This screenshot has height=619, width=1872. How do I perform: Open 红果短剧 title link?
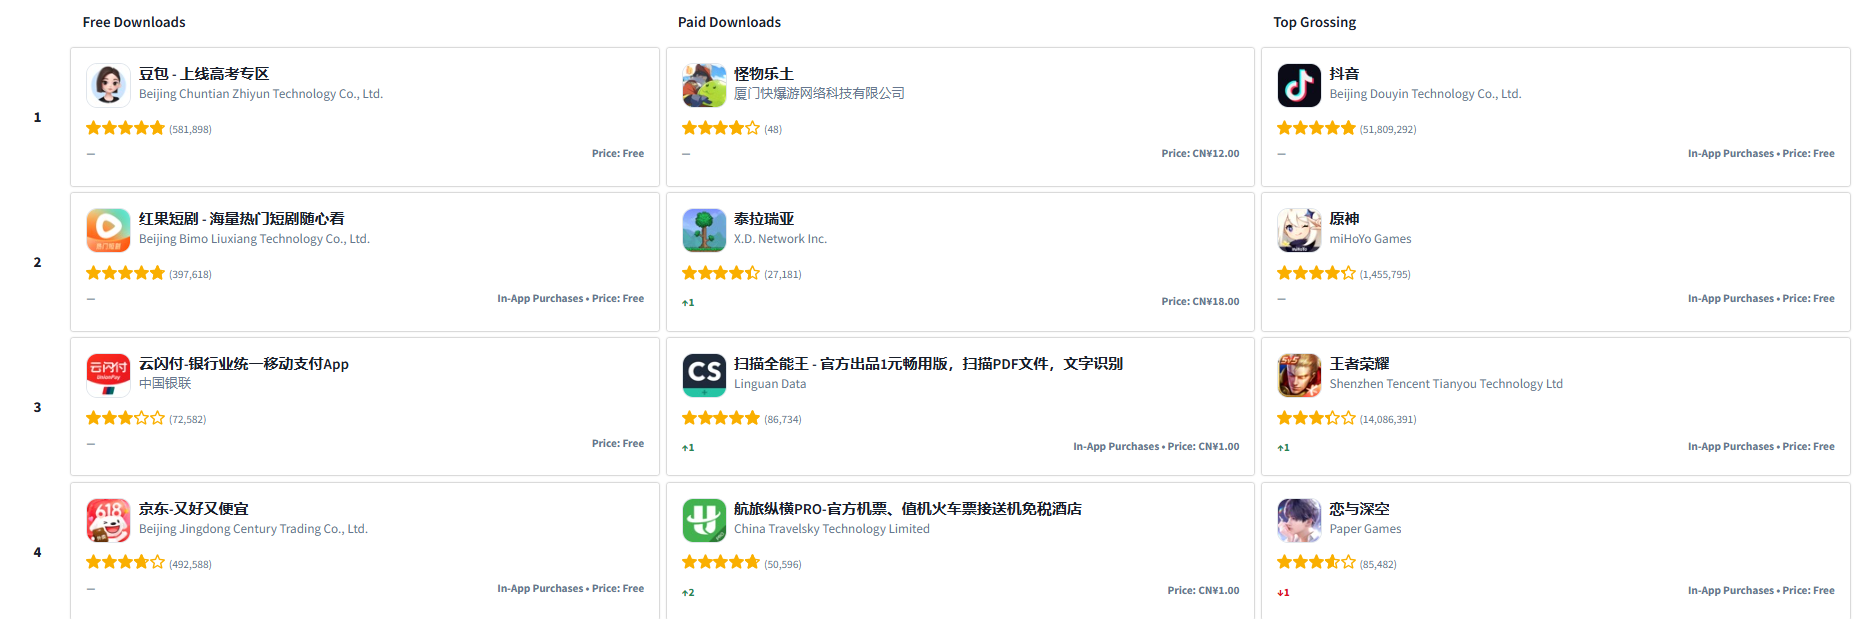tap(242, 219)
